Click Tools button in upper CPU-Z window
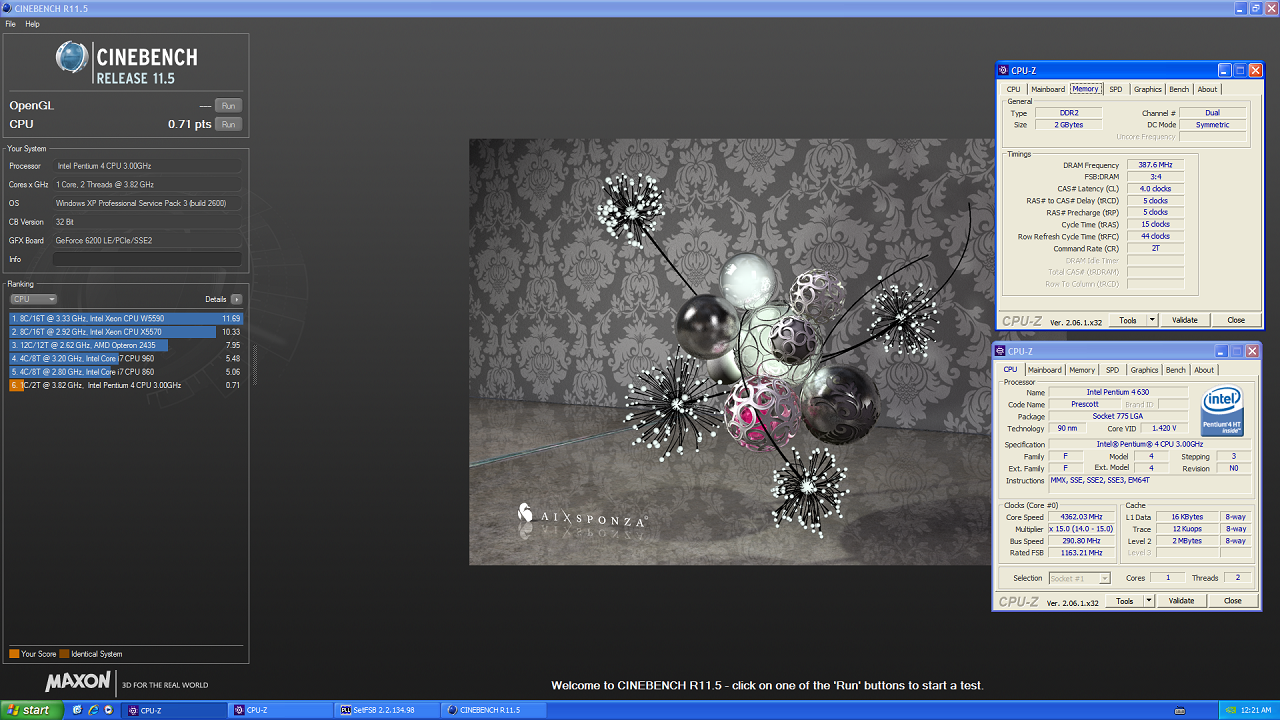The width and height of the screenshot is (1280, 720). click(1128, 320)
